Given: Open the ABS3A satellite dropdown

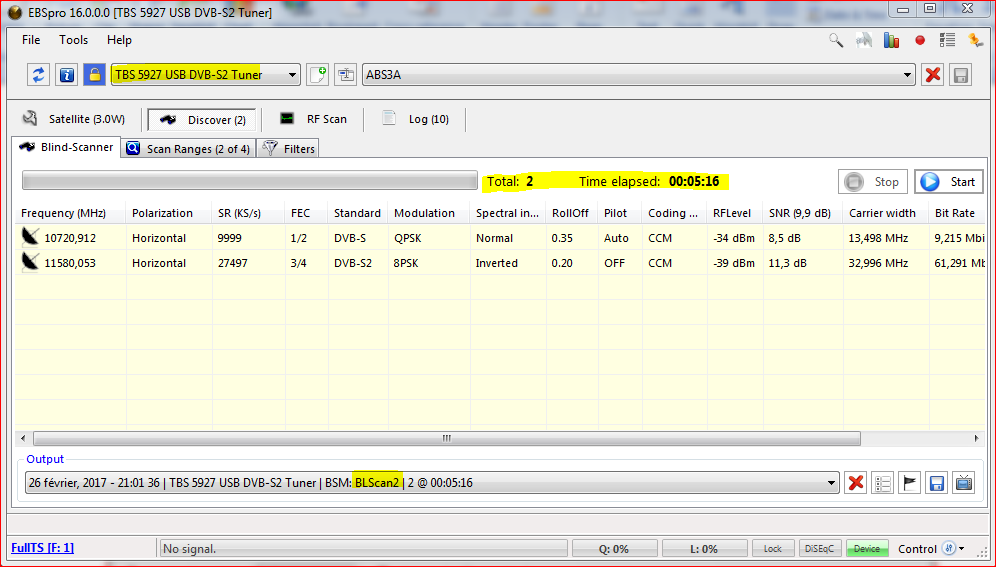Looking at the screenshot, I should pyautogui.click(x=908, y=75).
